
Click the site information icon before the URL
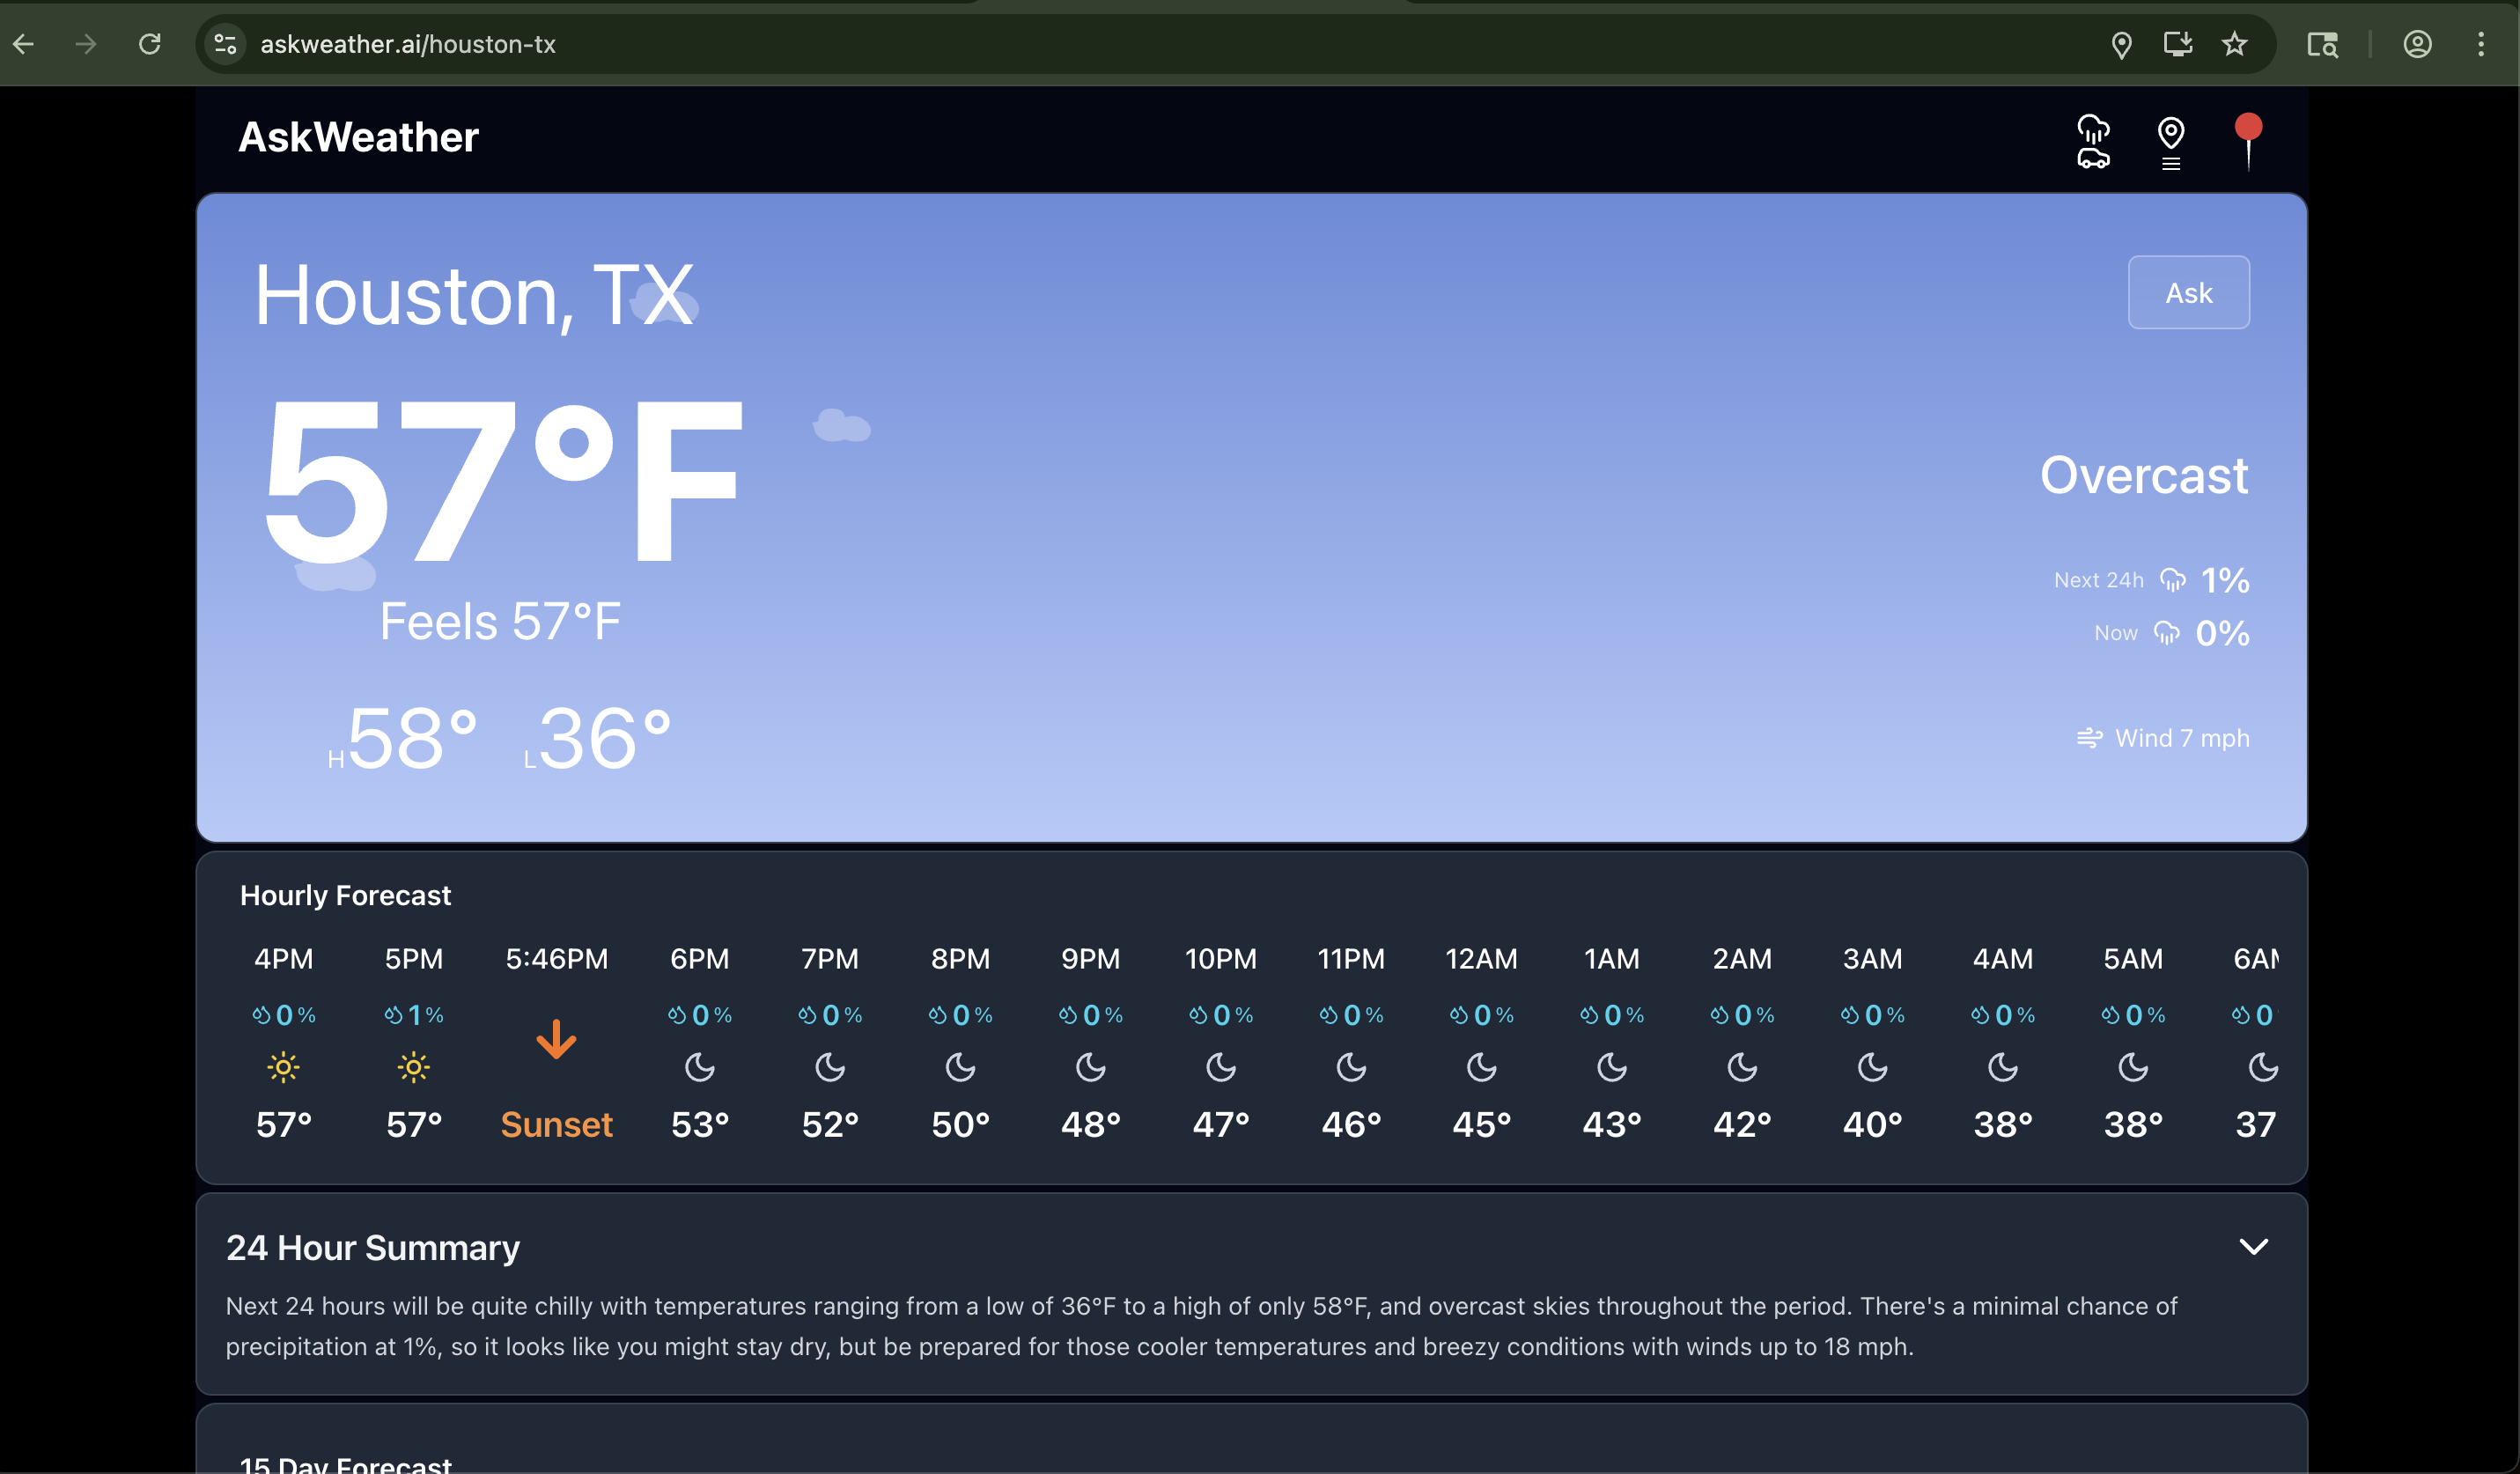click(x=224, y=44)
